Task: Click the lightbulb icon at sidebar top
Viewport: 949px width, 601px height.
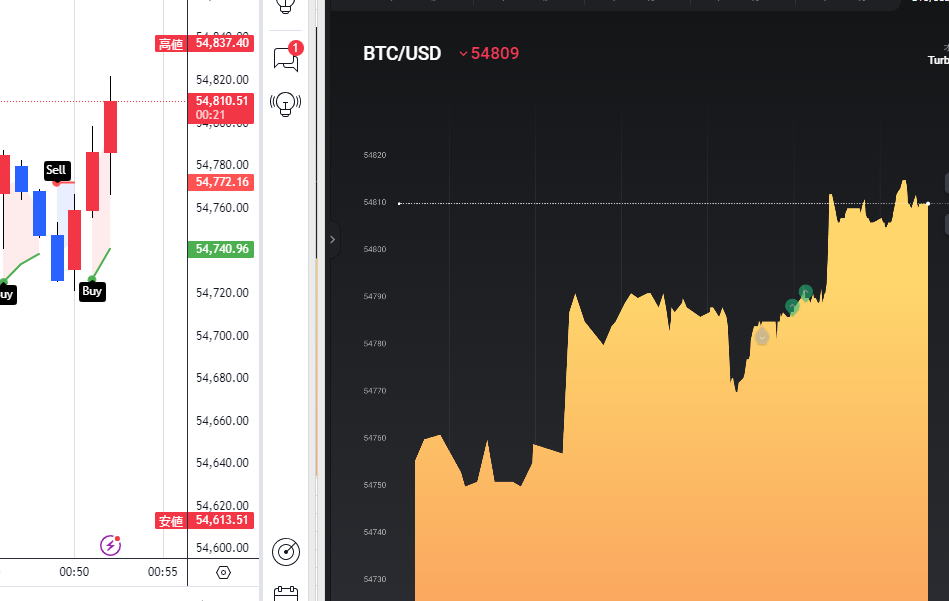Action: click(x=286, y=6)
